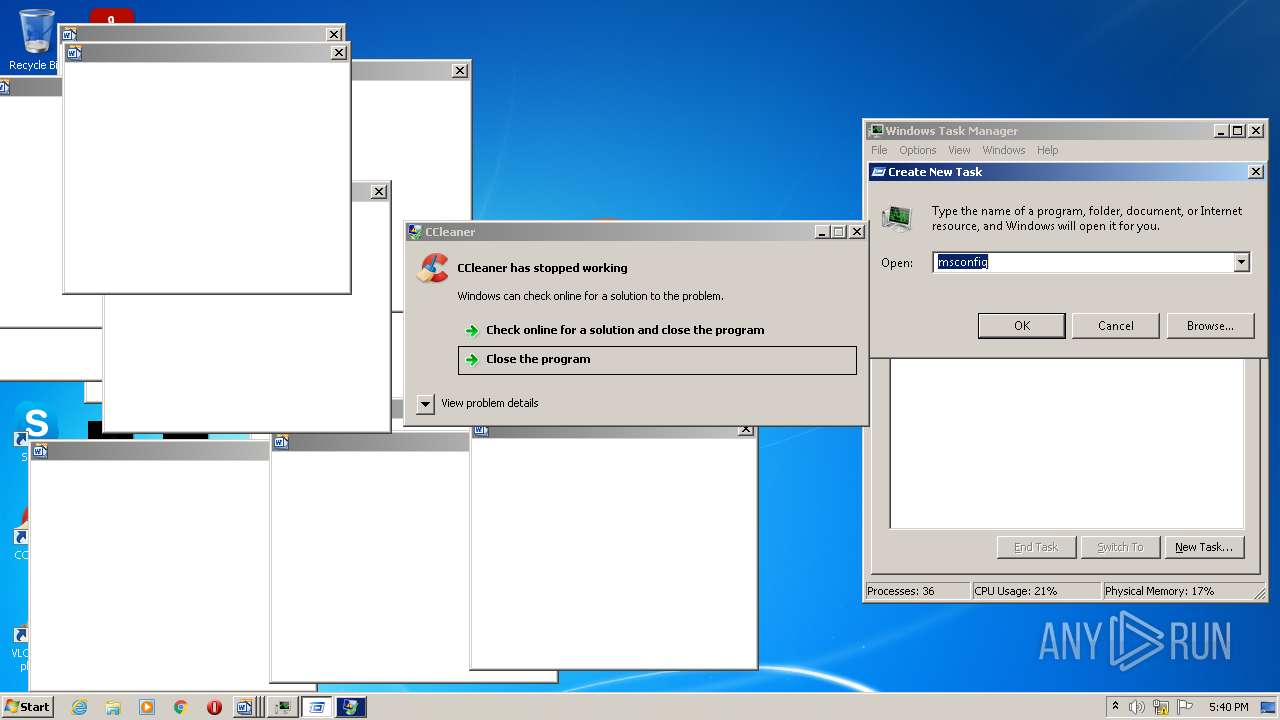Open the File menu in Task Manager

[879, 151]
